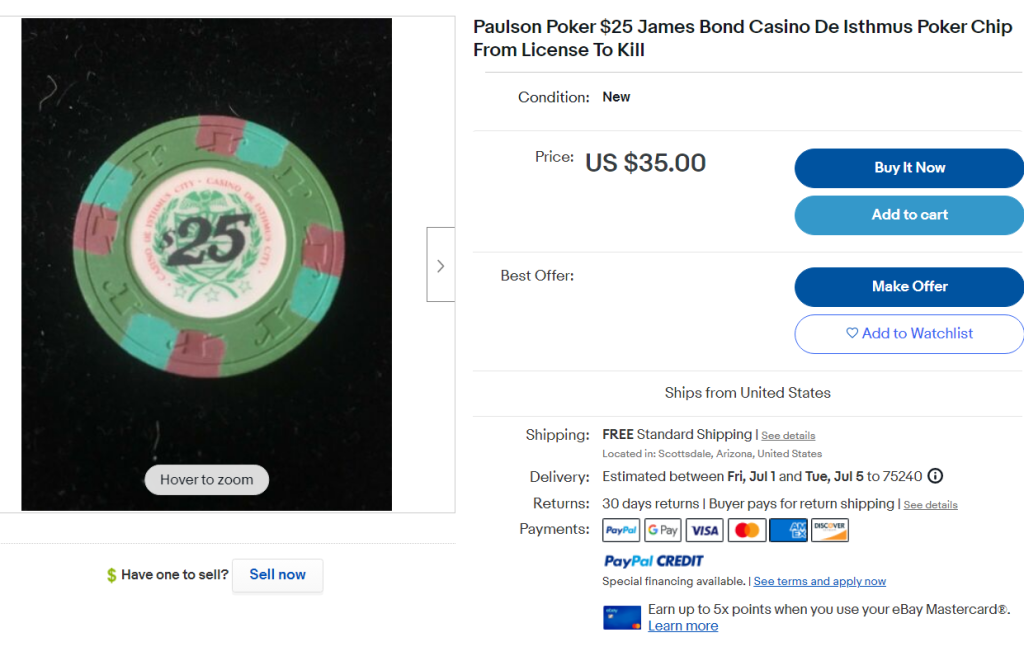1024x661 pixels.
Task: Click the delivery info circle icon
Action: pyautogui.click(x=935, y=476)
